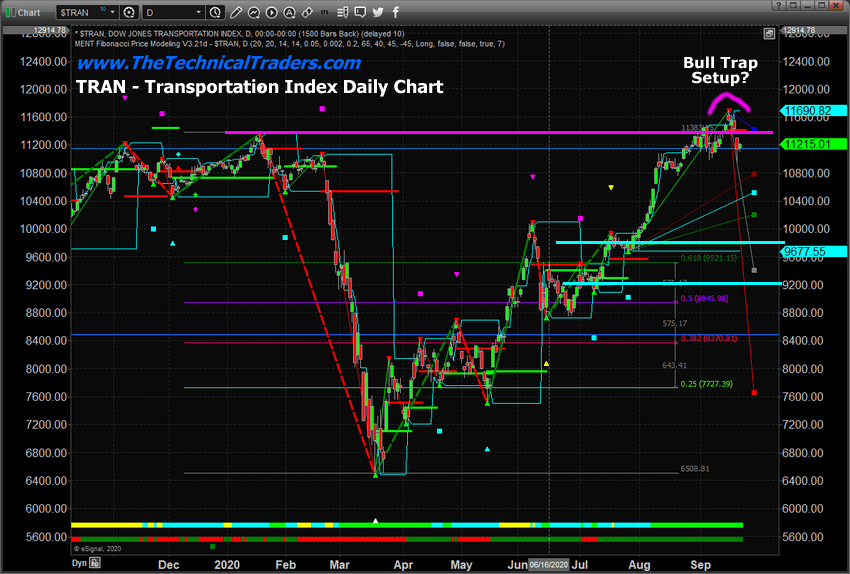Click the 0.382 (8370.81) Fibonacci label
Image resolution: width=850 pixels, height=574 pixels.
709,338
